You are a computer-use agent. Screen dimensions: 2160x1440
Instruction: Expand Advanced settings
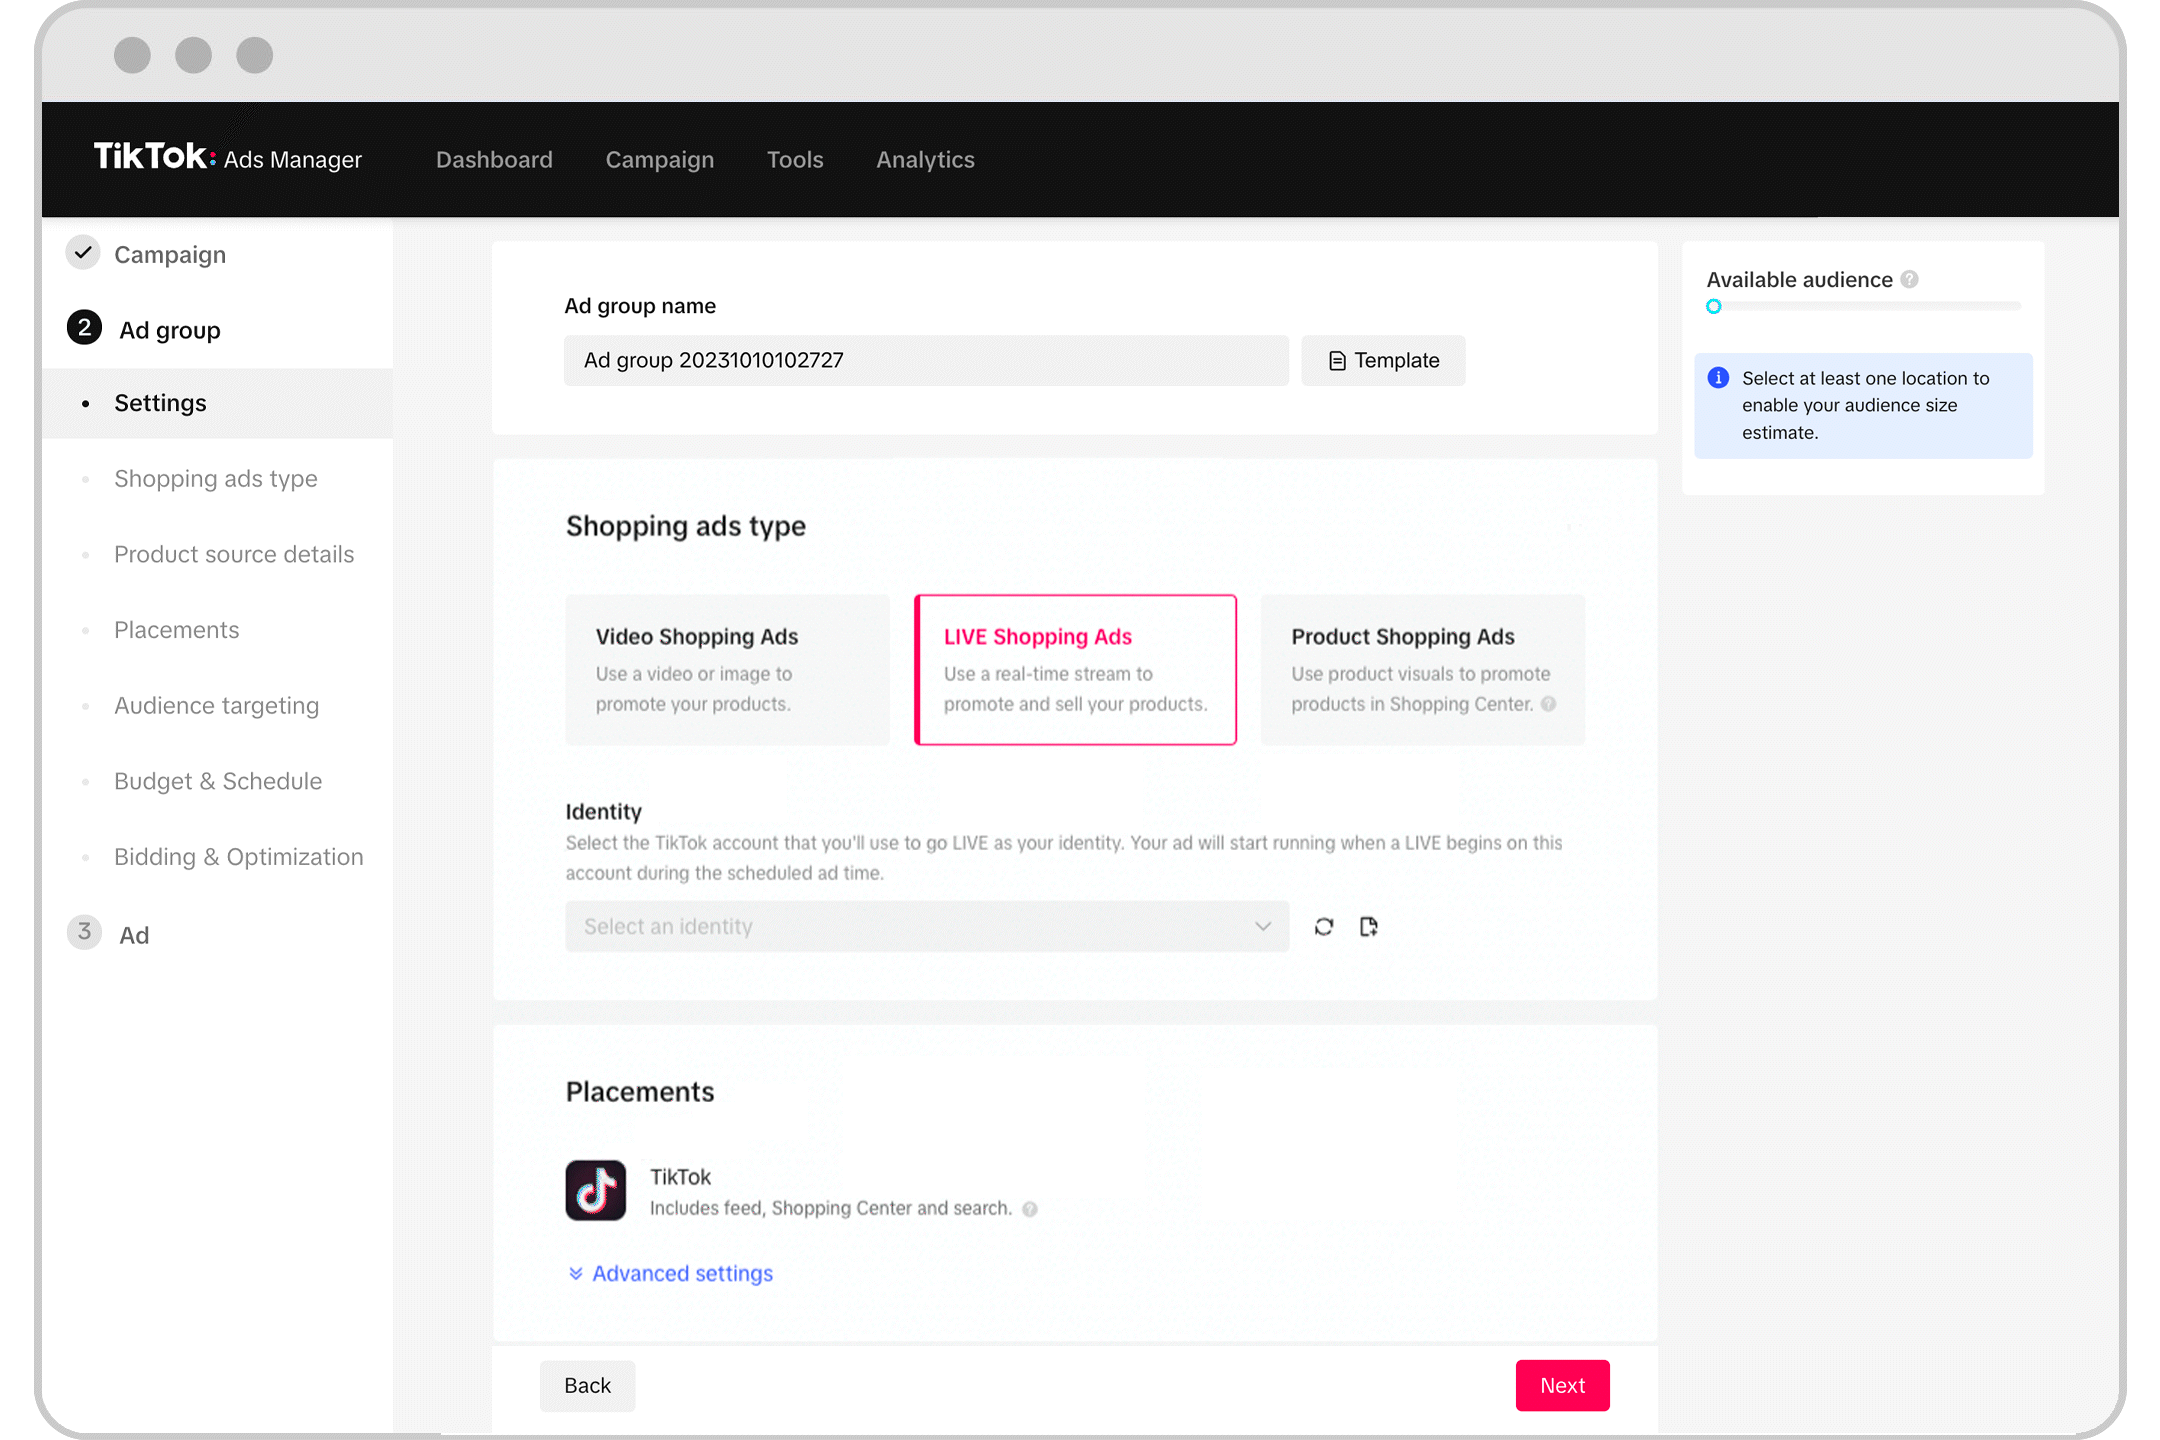(x=670, y=1273)
